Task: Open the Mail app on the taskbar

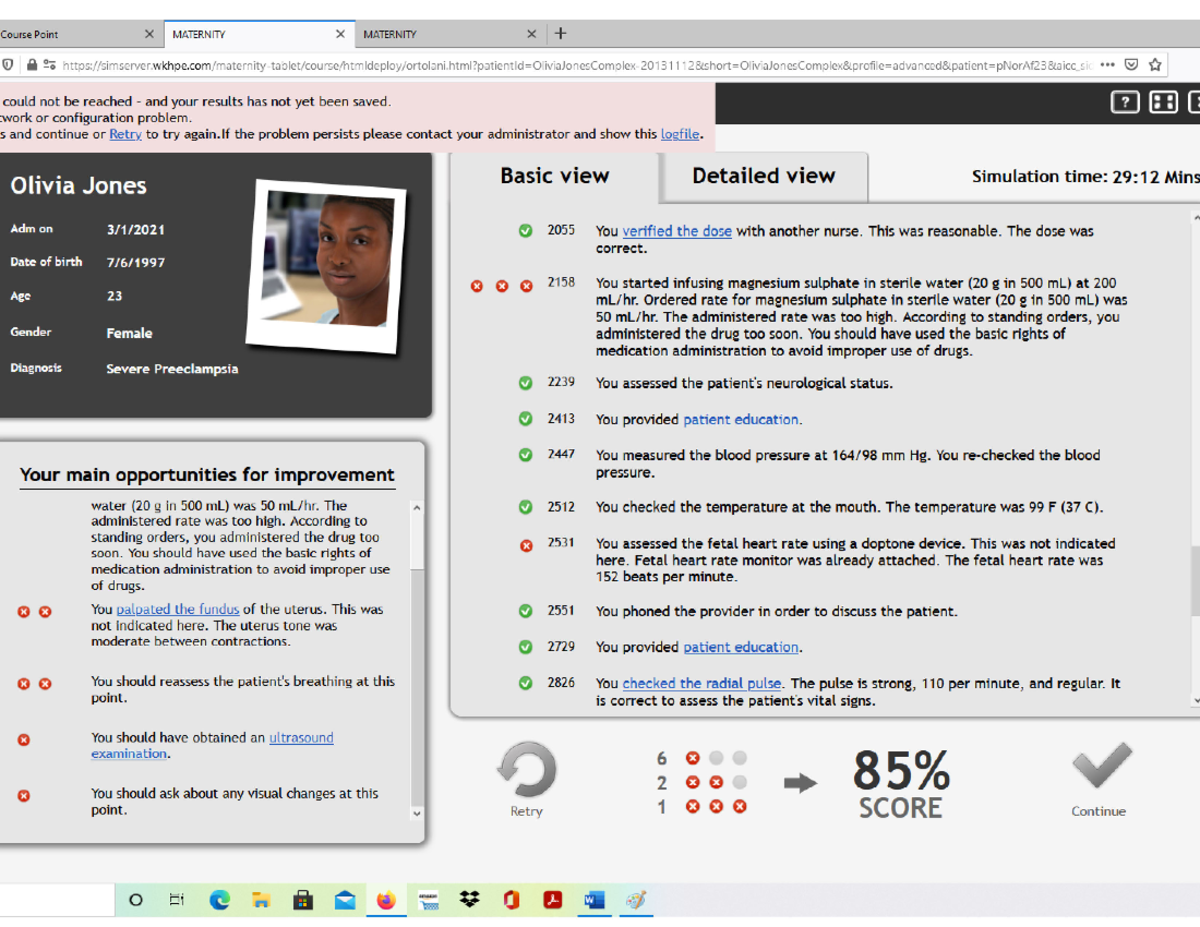Action: [345, 900]
